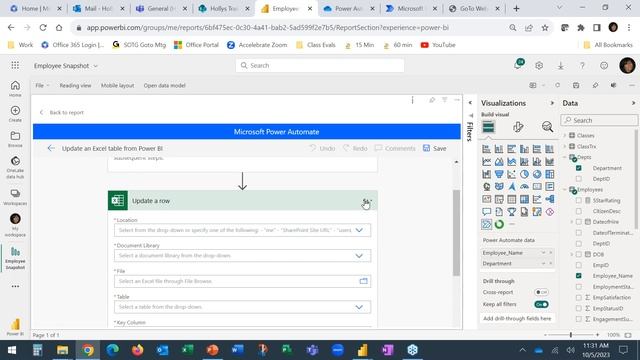Viewport: 640px width, 360px height.
Task: Open the Employee Snapshot title dropdown
Action: tap(96, 66)
